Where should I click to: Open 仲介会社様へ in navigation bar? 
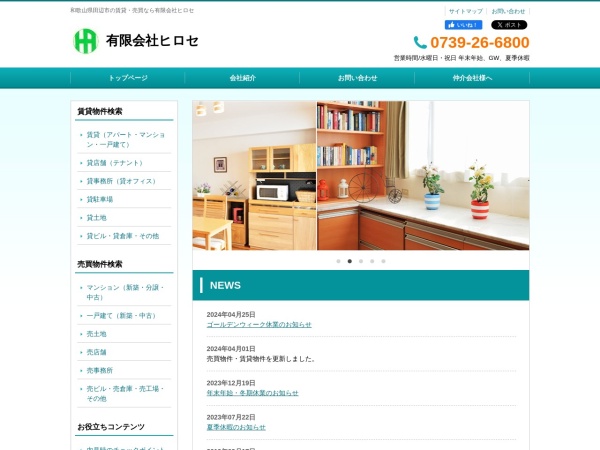tap(472, 78)
